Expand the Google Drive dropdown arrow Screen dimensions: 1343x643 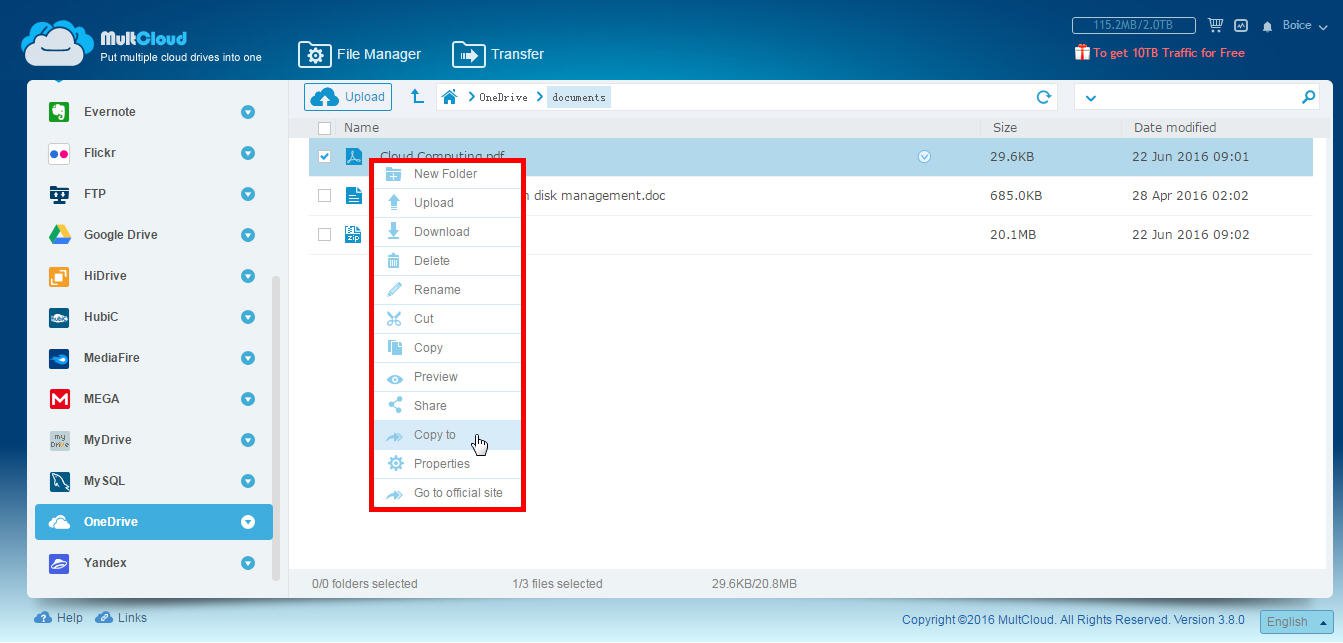point(248,235)
